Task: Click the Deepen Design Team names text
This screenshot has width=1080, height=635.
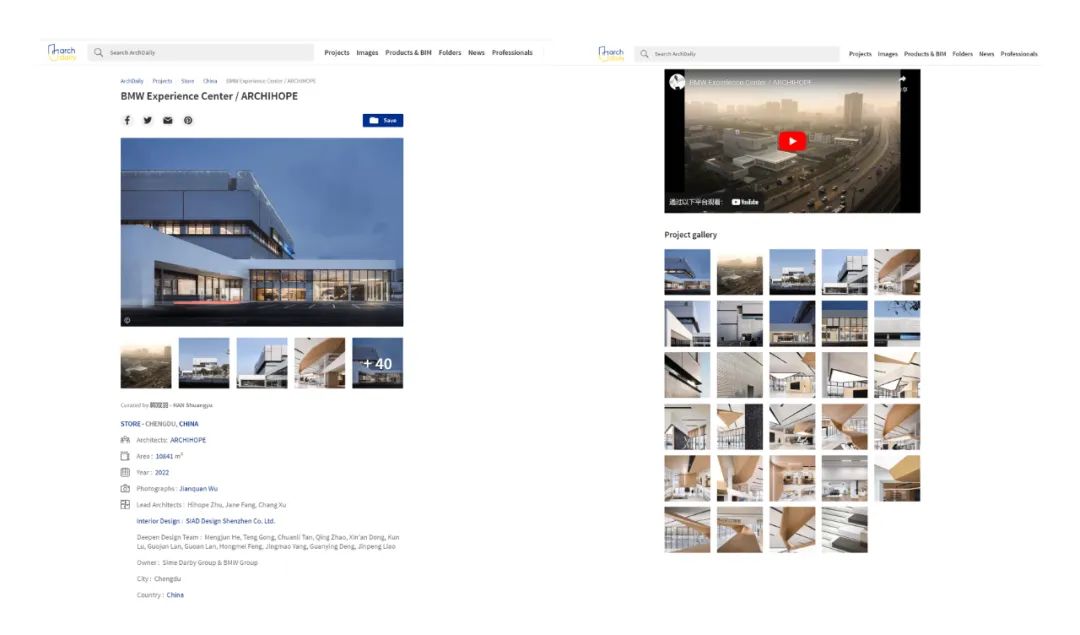Action: coord(268,542)
